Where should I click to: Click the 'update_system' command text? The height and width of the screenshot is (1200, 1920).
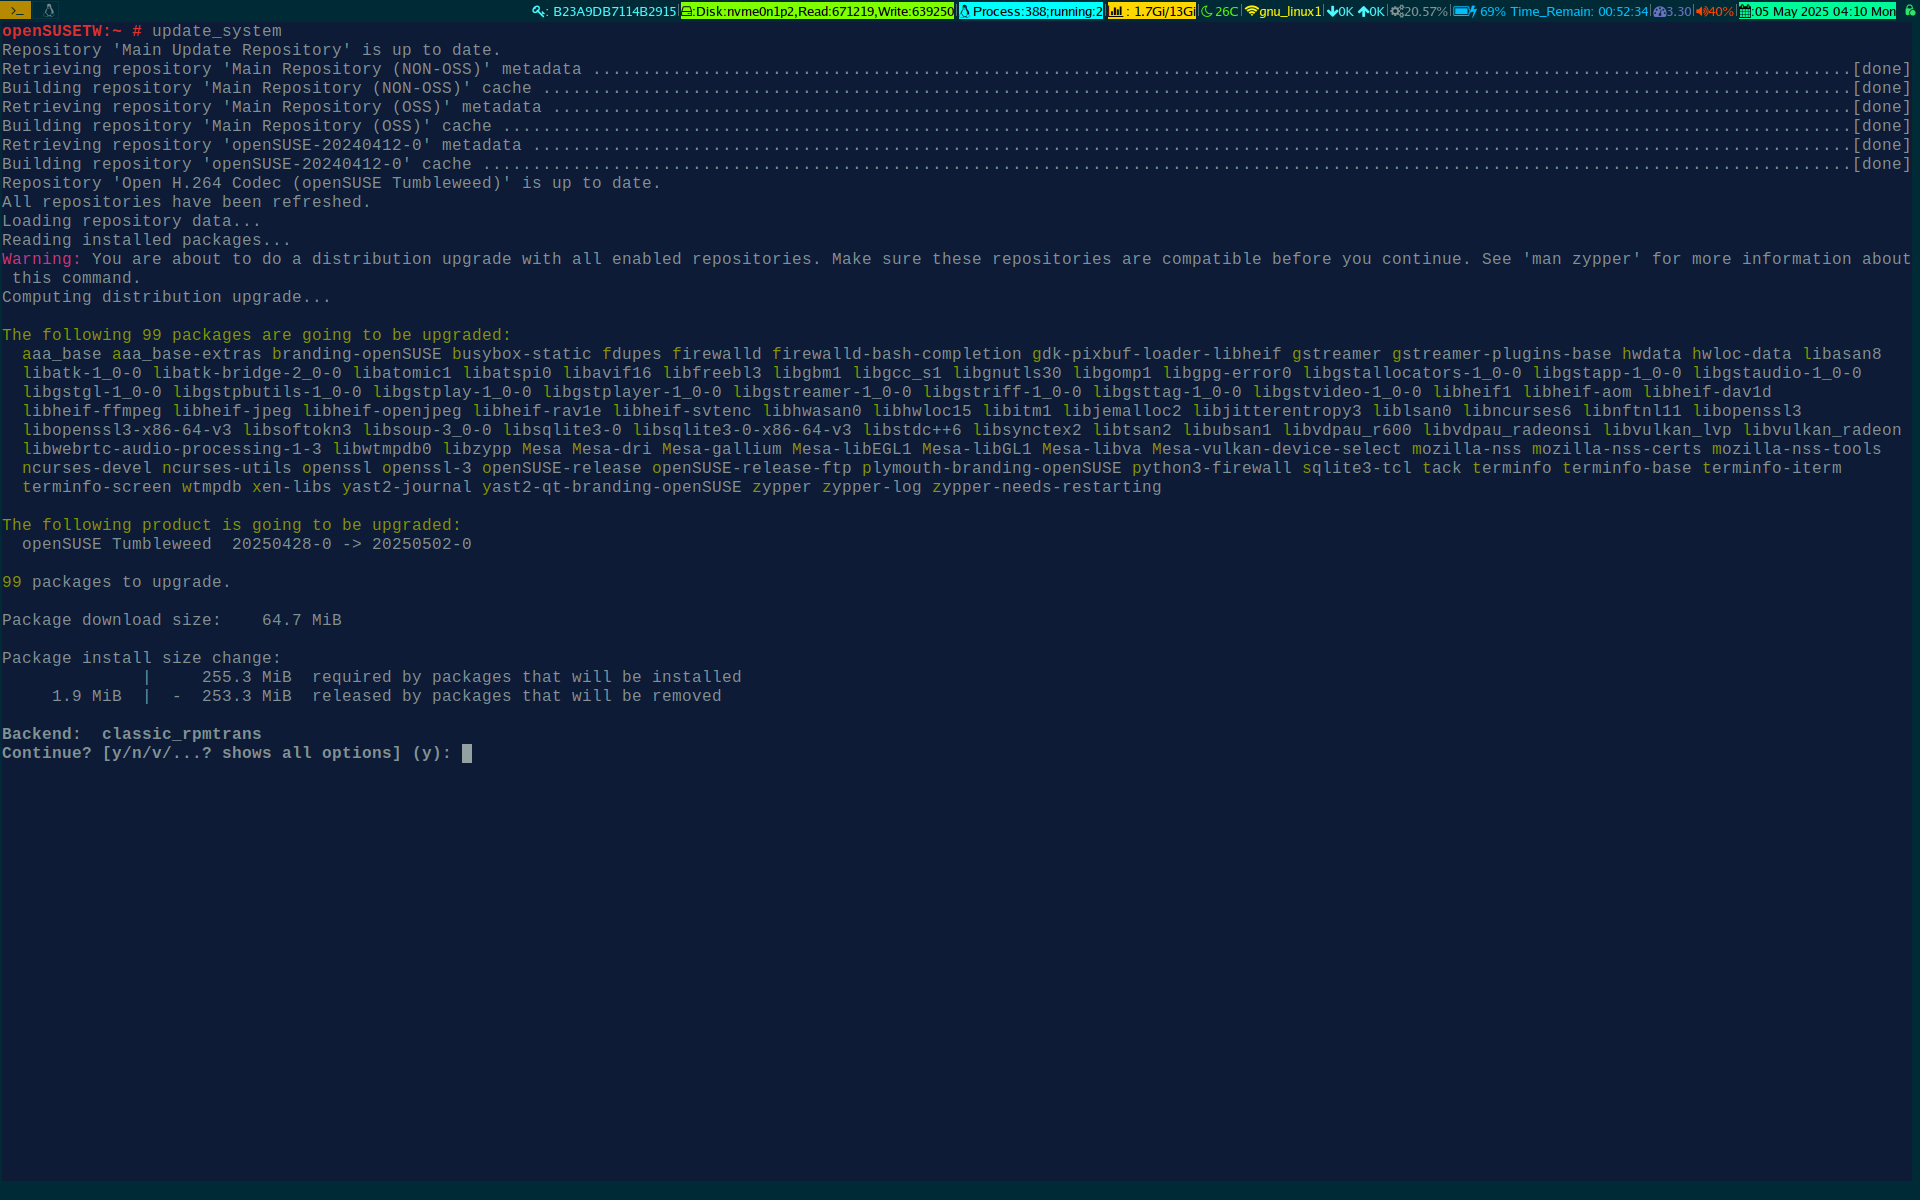tap(217, 31)
